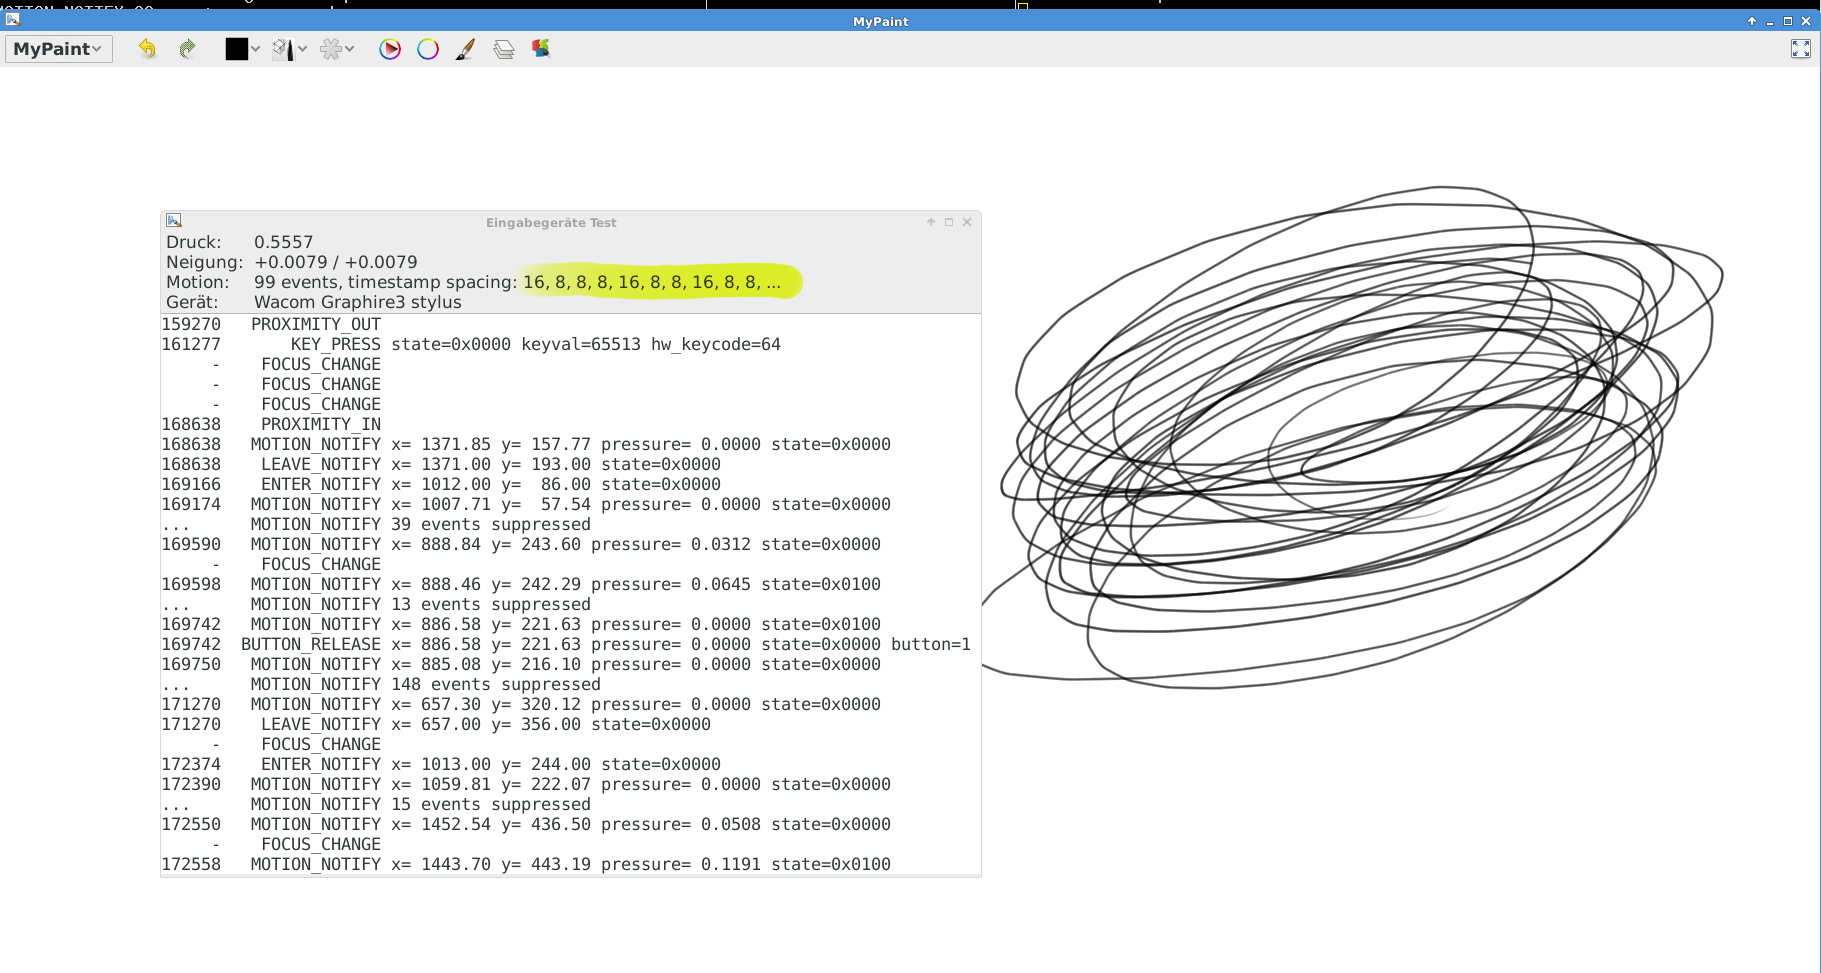Image resolution: width=1821 pixels, height=973 pixels.
Task: Click the Eingabegeräte Test window menu icon
Action: 174,221
